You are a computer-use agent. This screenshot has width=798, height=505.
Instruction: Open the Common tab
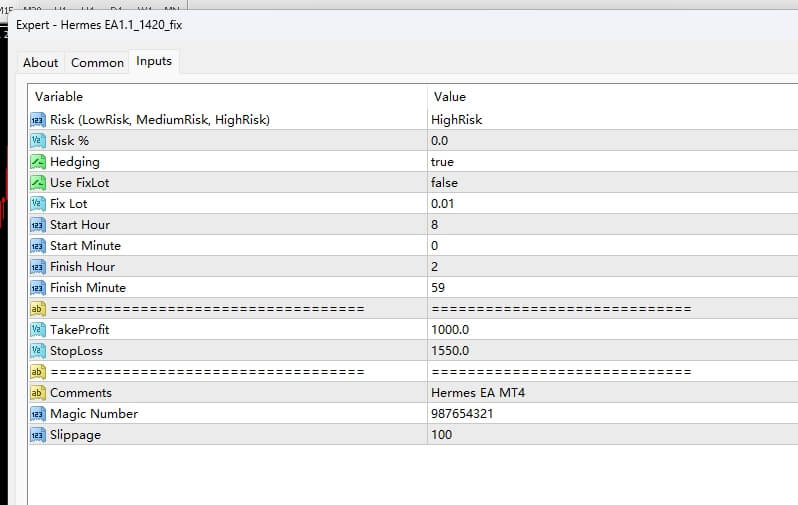(x=97, y=63)
